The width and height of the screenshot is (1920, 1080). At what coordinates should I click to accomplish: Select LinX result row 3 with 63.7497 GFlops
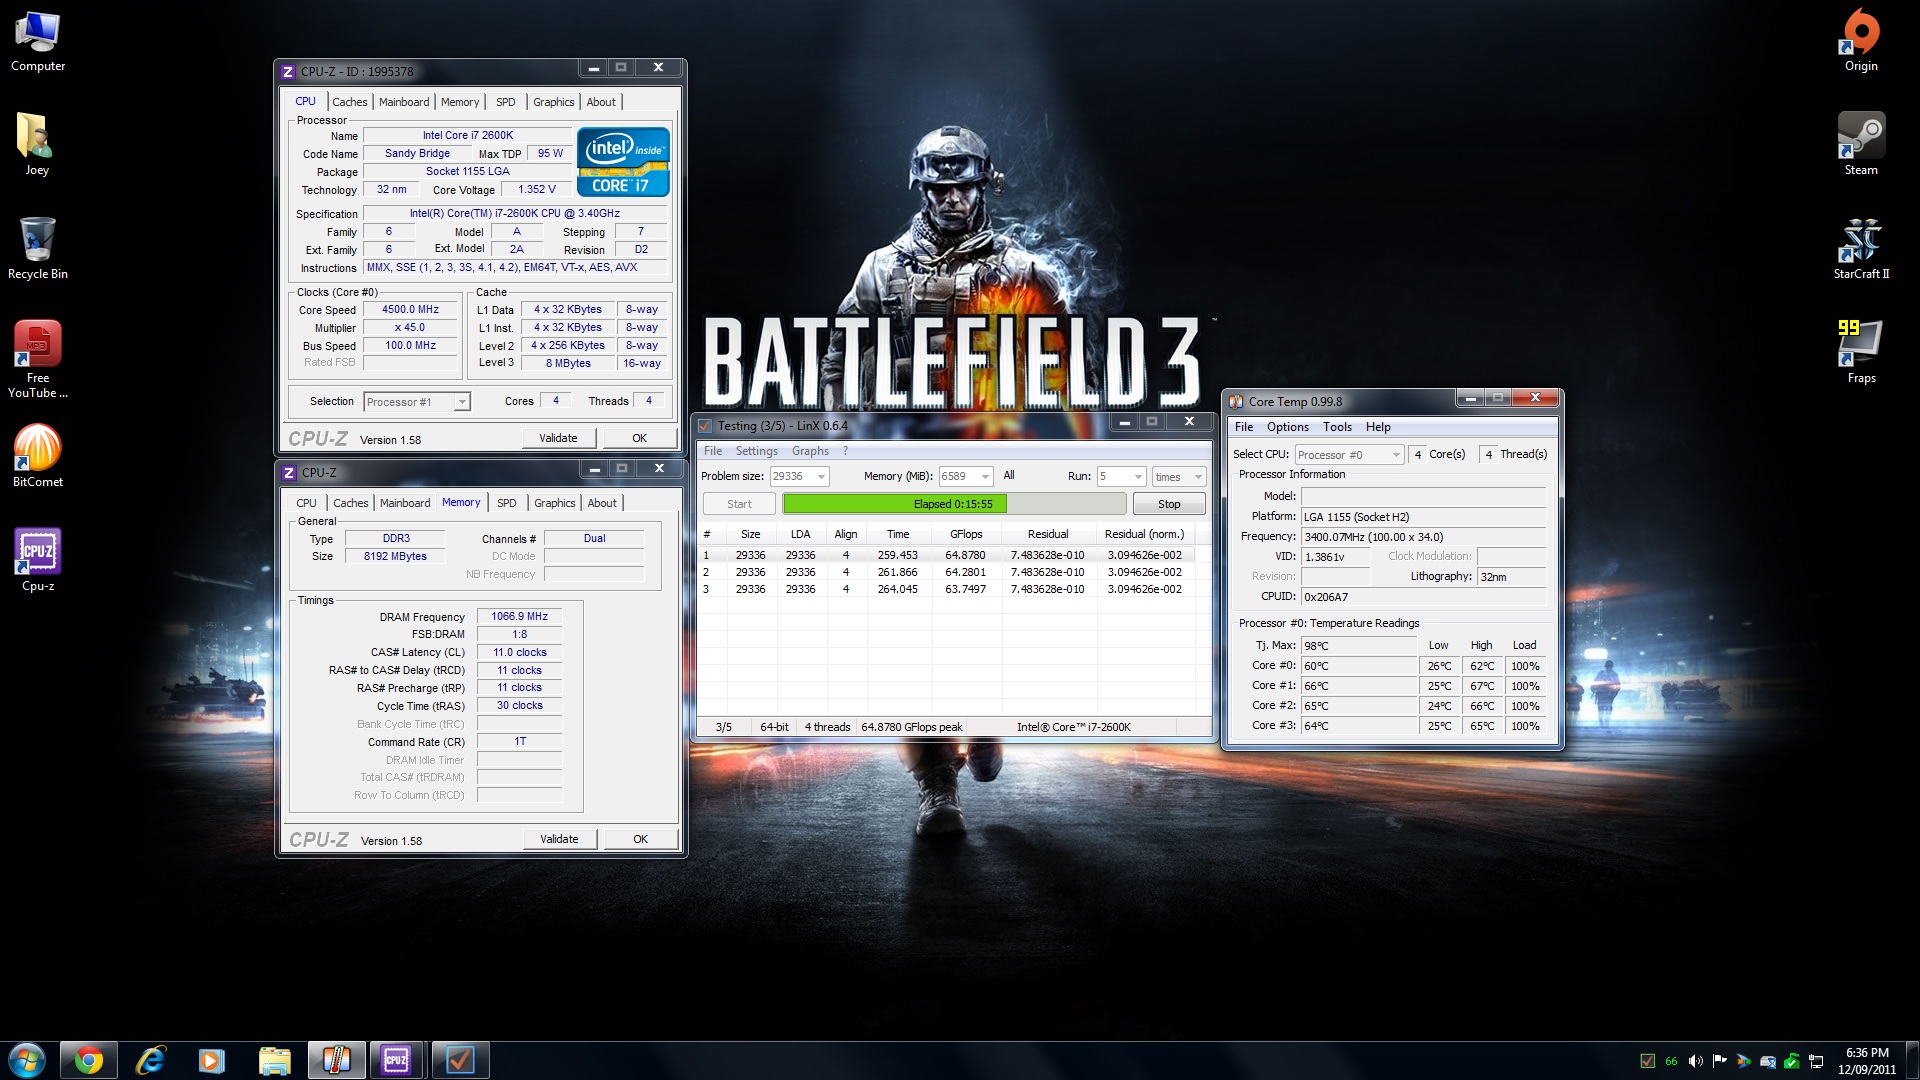click(x=954, y=589)
